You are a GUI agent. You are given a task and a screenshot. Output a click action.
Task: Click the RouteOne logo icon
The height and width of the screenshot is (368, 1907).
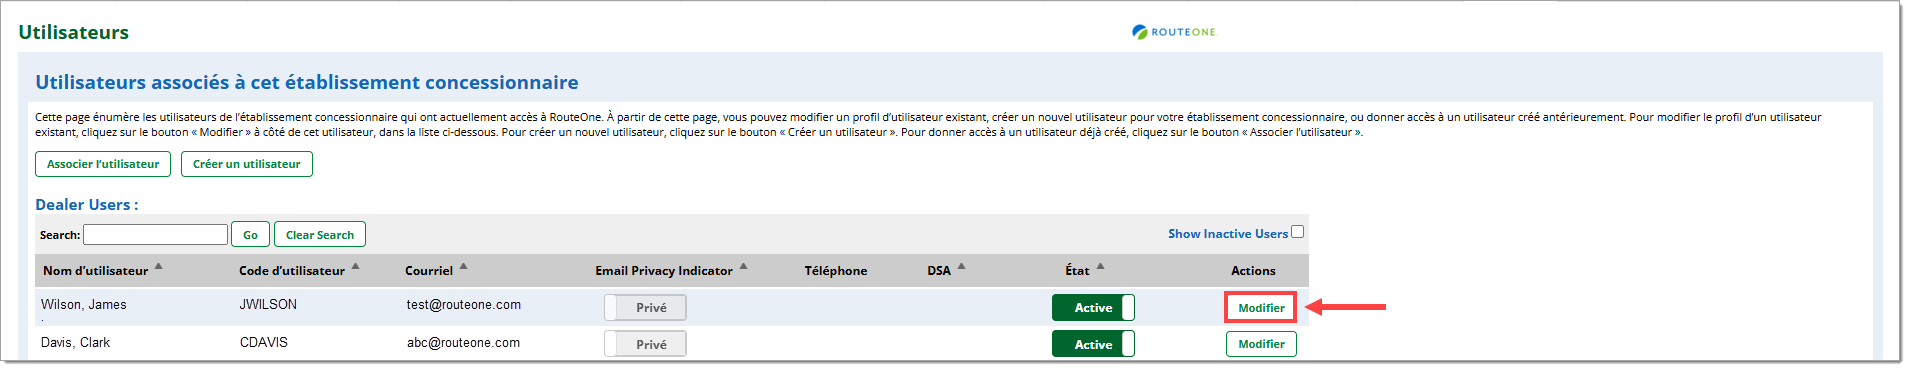1140,32
